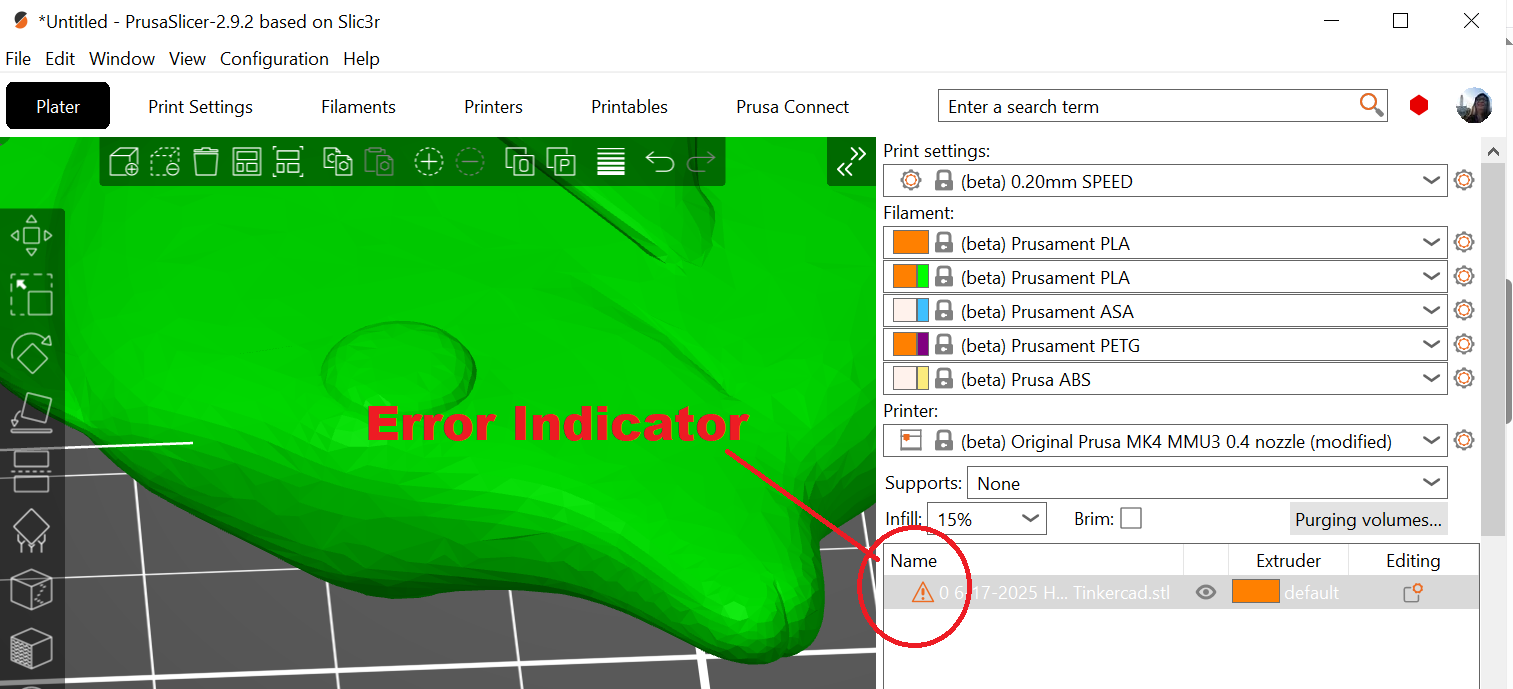The width and height of the screenshot is (1513, 689).
Task: Click the Remove instance minus icon
Action: pyautogui.click(x=470, y=162)
